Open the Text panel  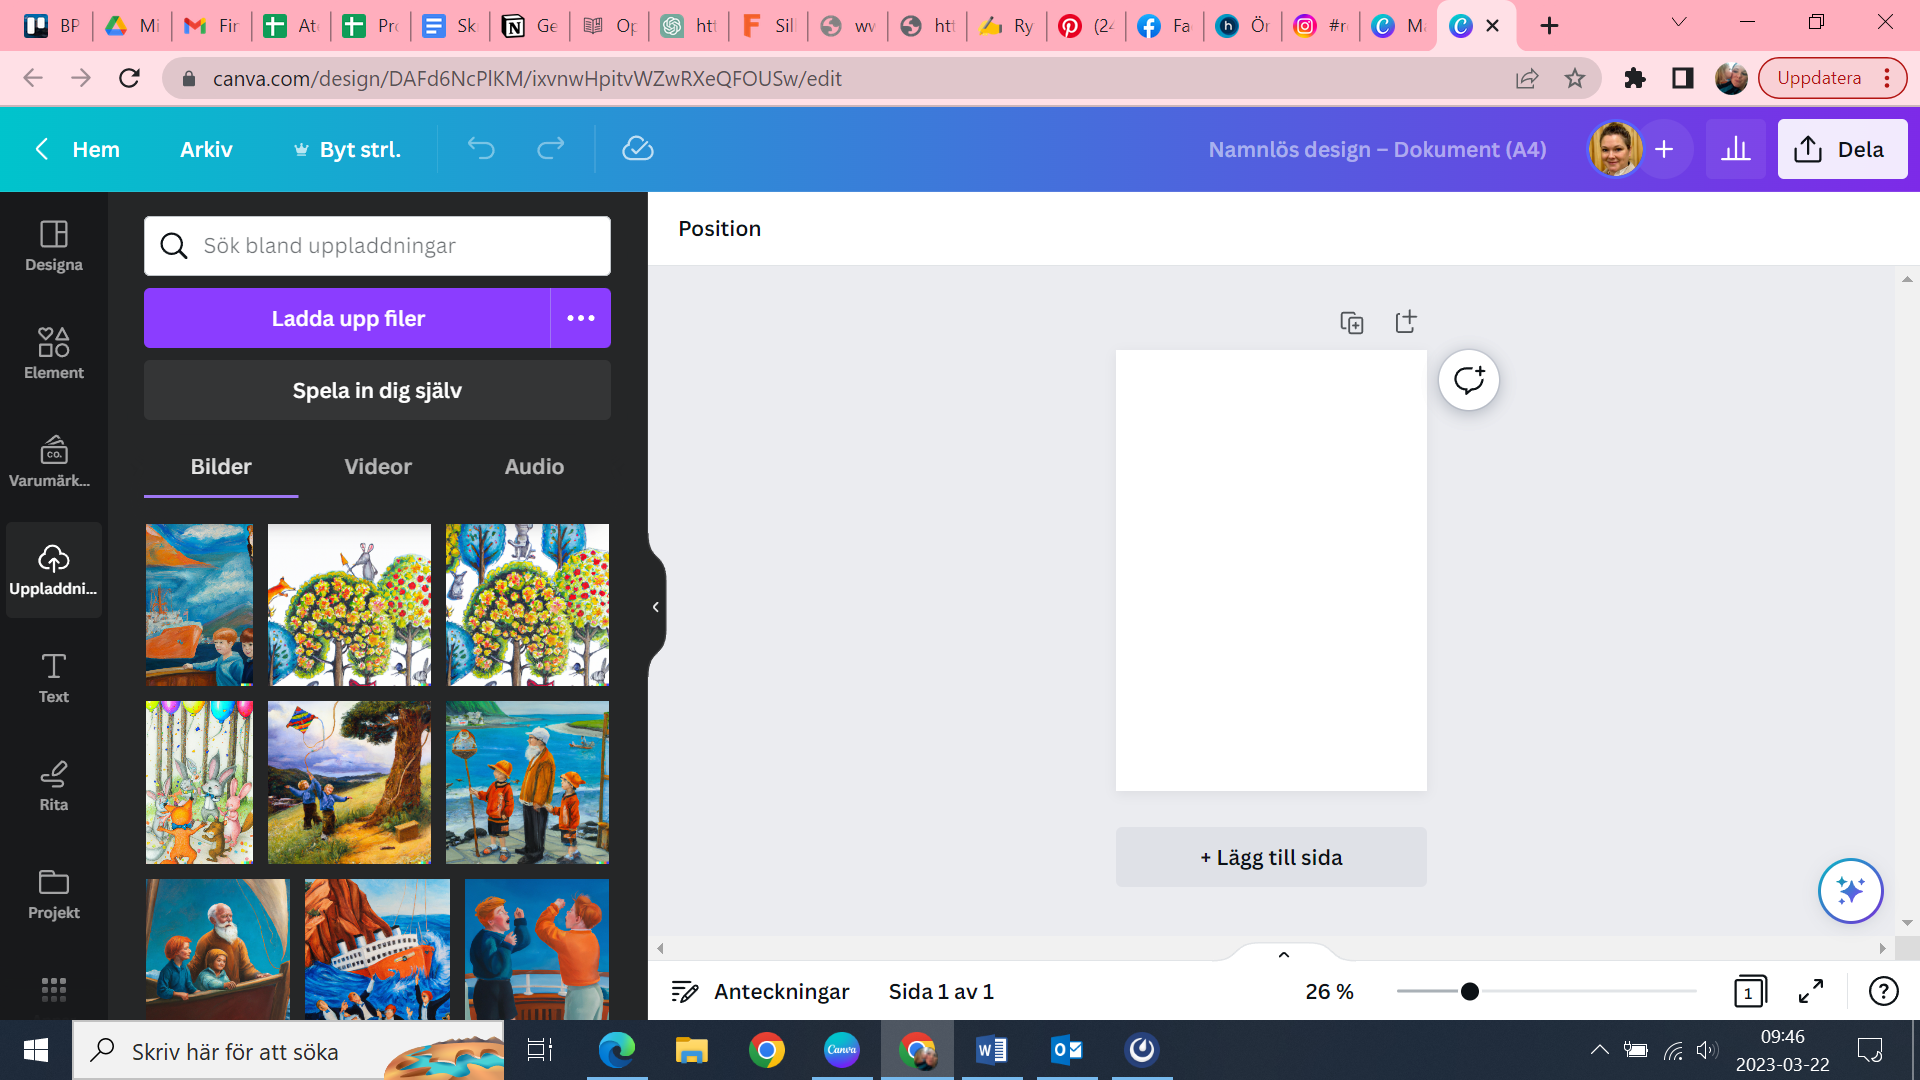(x=54, y=678)
